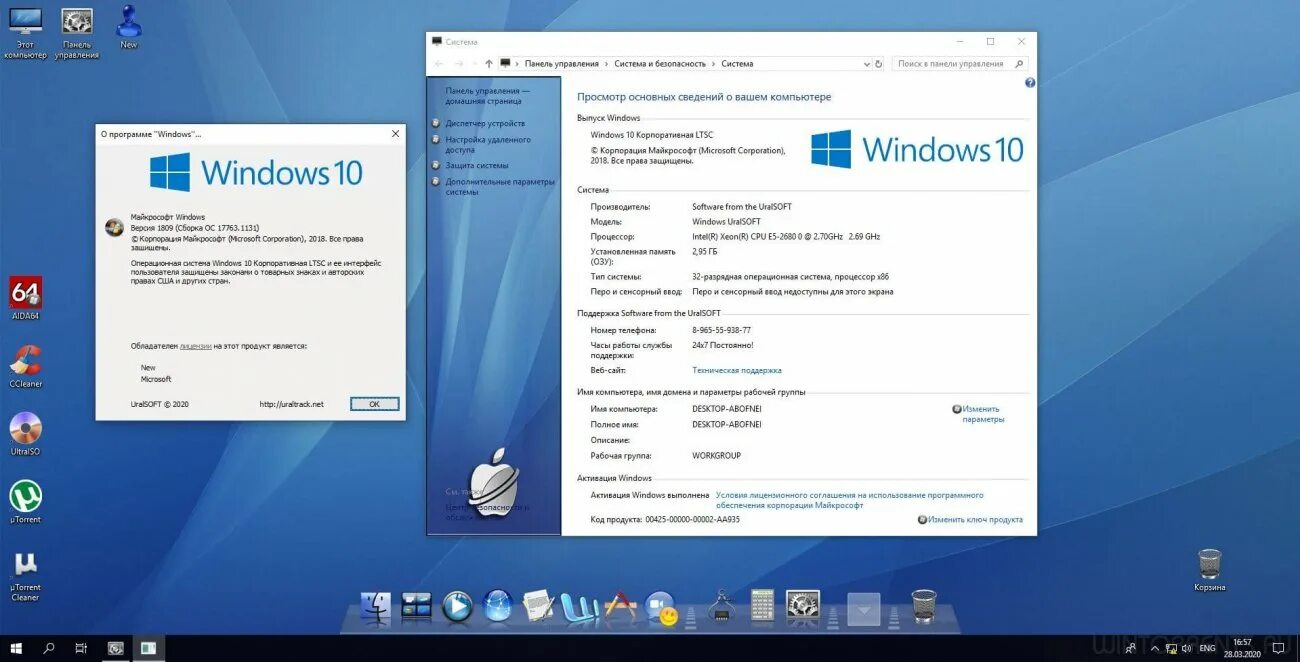Open the Finder icon in the dock
The width and height of the screenshot is (1300, 662).
(376, 606)
